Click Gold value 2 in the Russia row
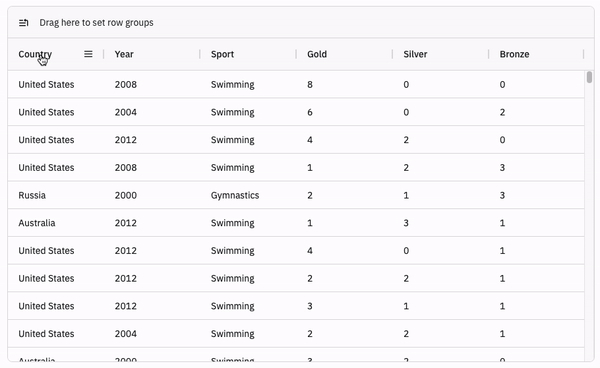 pos(310,195)
